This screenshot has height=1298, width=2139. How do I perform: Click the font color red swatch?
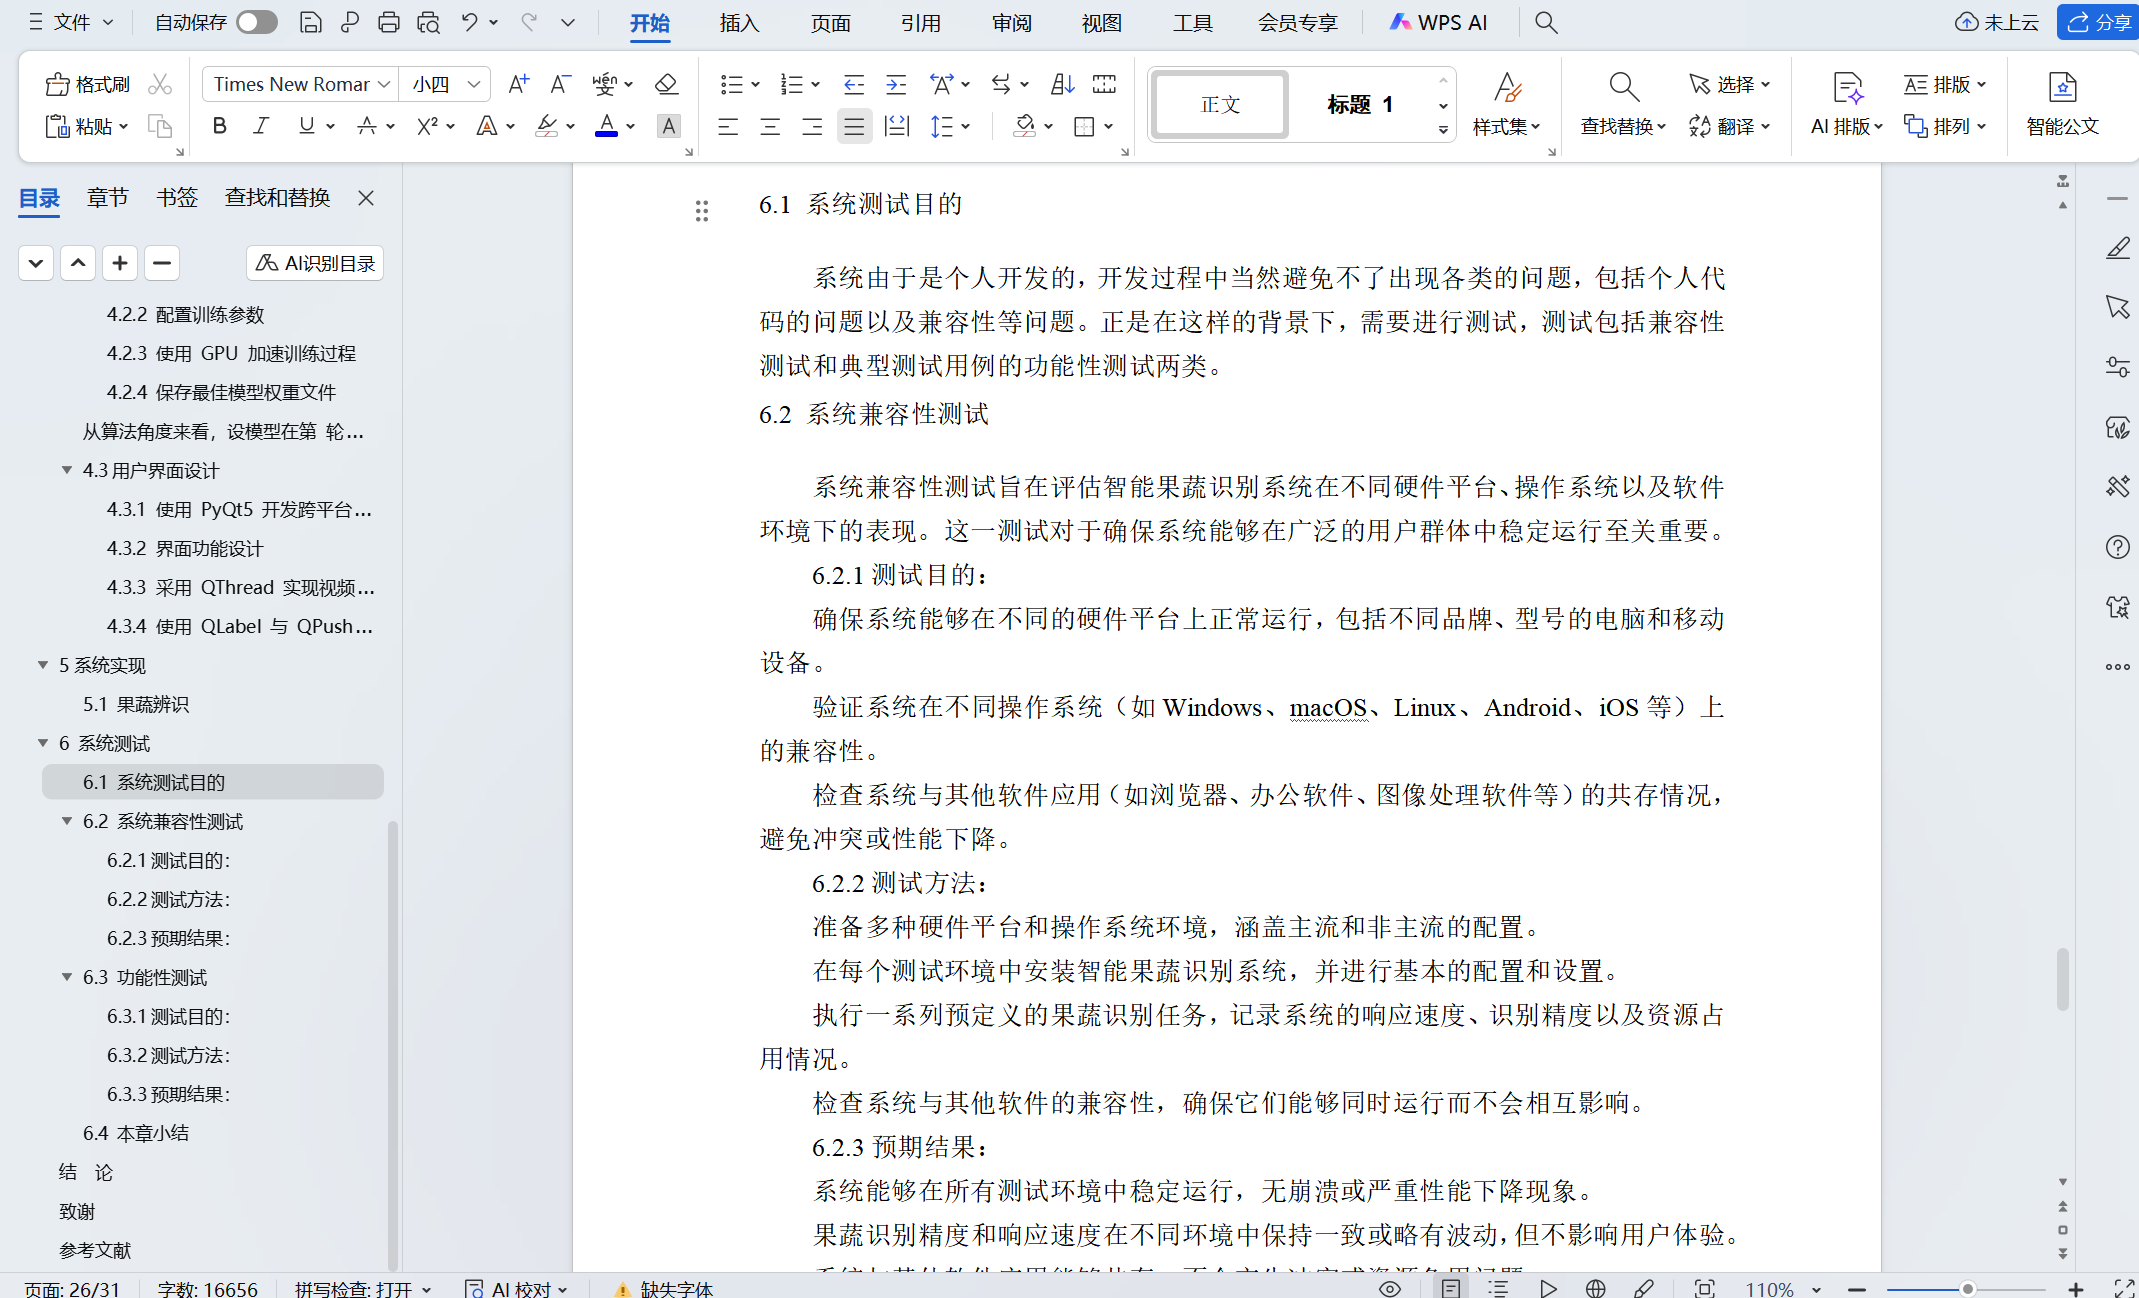(x=606, y=126)
